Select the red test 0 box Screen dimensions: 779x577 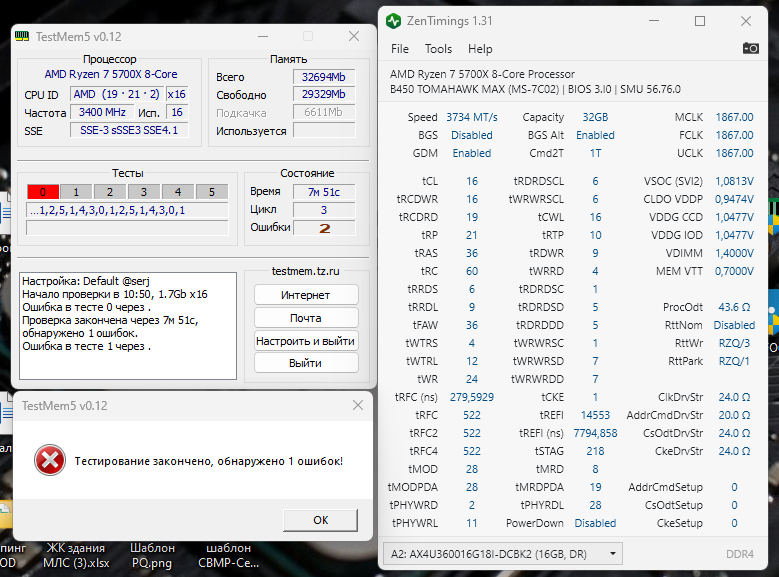[43, 192]
